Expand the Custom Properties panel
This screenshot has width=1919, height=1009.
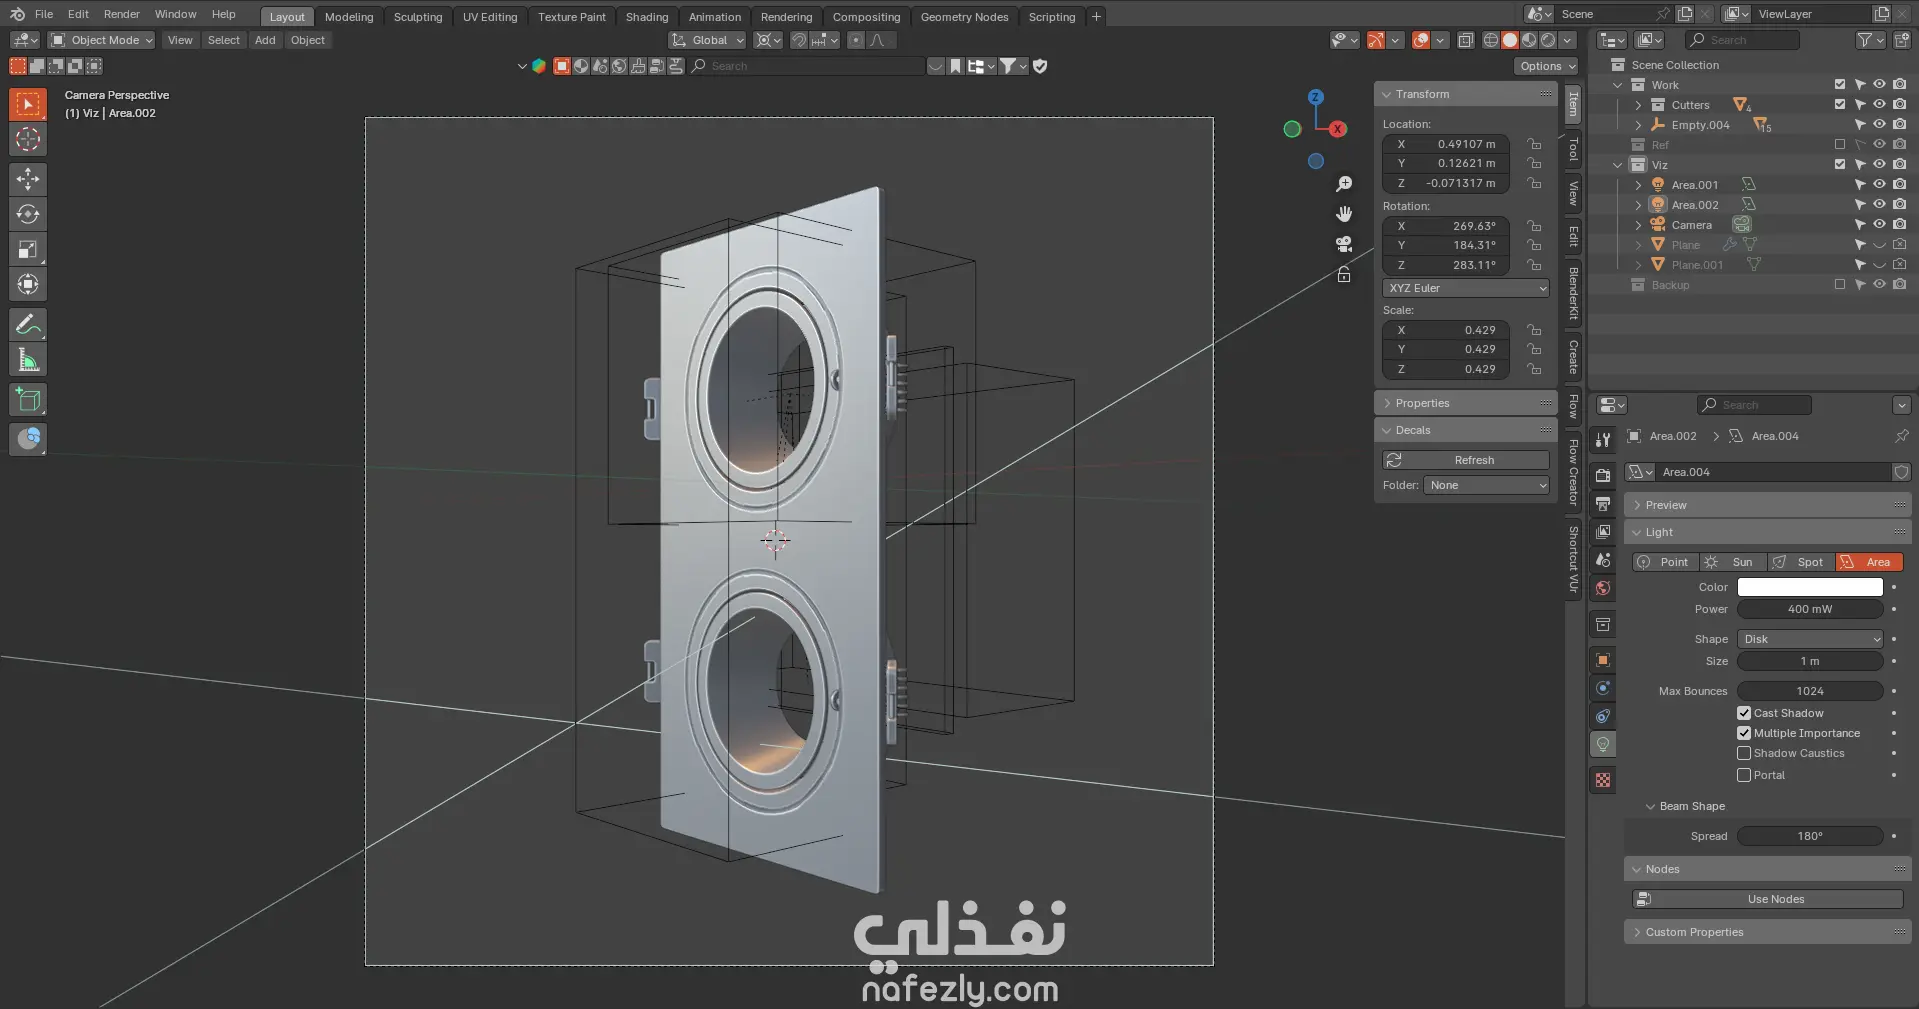pos(1767,932)
